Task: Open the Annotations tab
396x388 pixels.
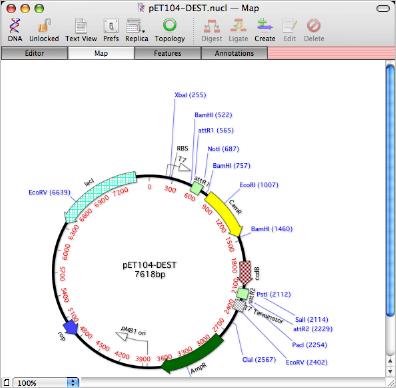Action: [234, 53]
